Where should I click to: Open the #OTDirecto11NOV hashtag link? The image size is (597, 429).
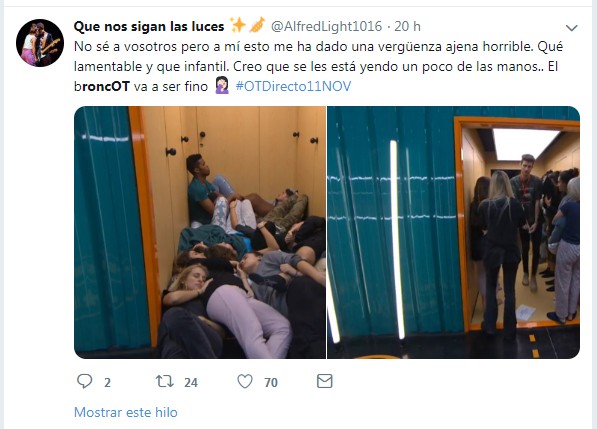293,86
